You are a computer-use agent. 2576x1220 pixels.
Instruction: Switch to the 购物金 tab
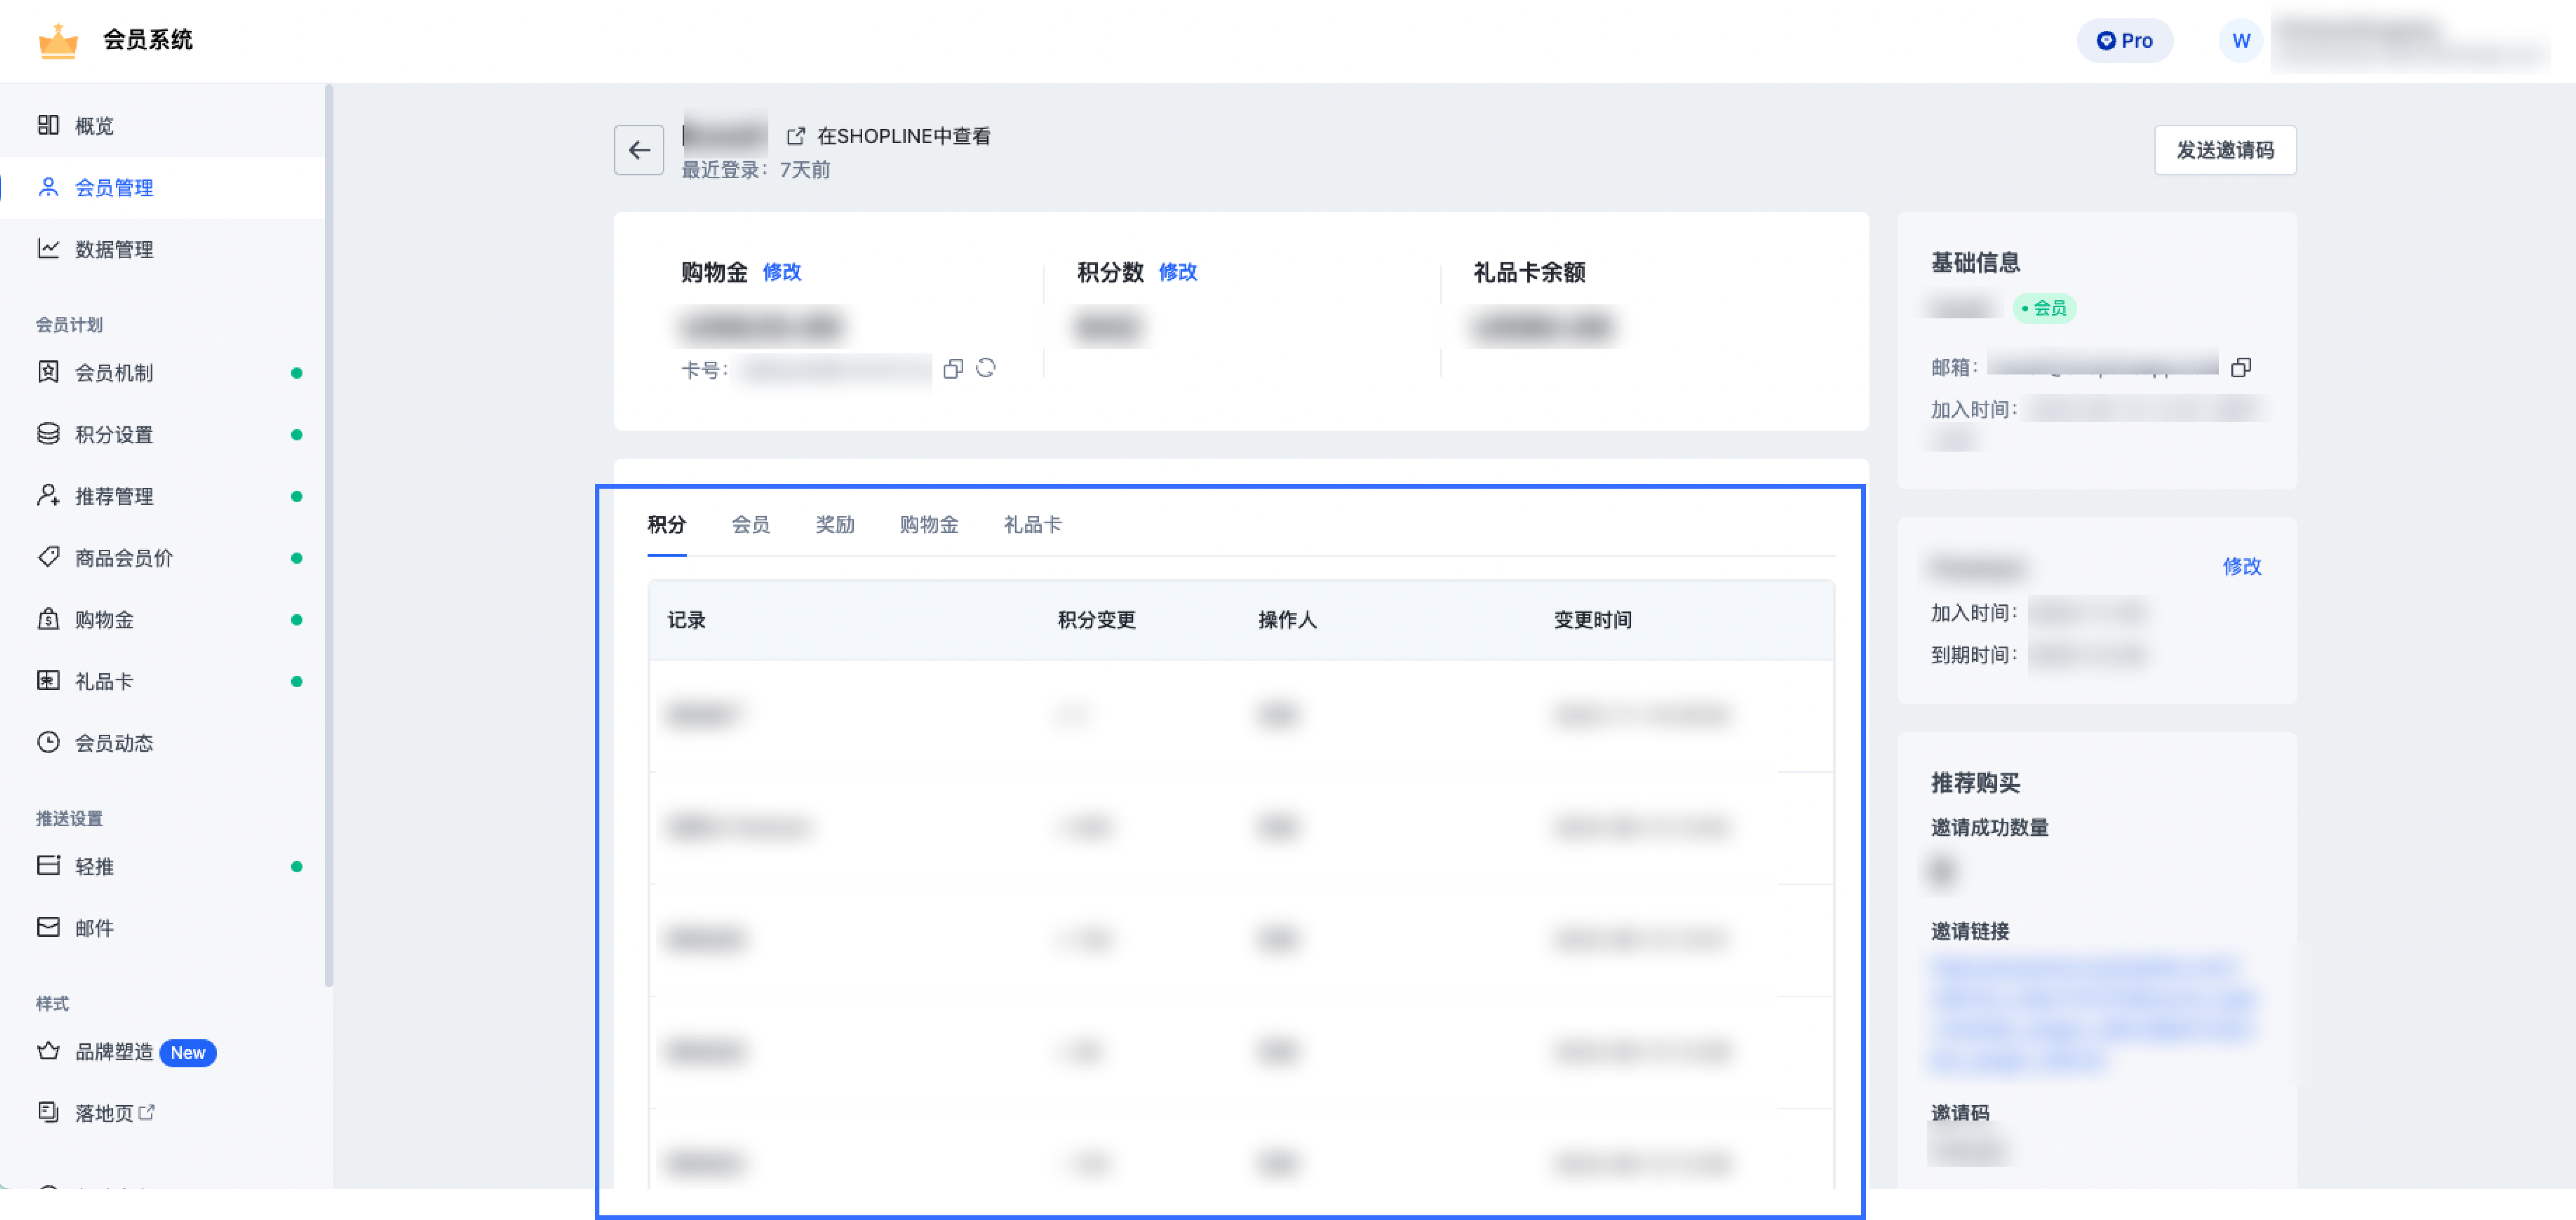coord(929,524)
